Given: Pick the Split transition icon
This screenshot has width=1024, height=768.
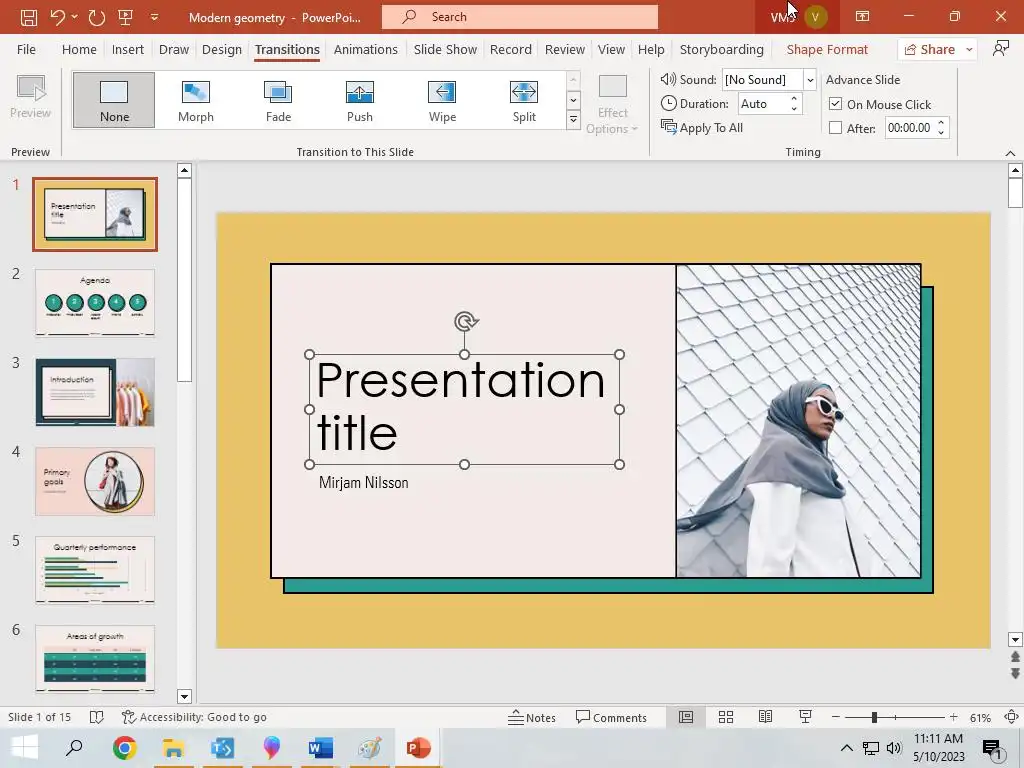Looking at the screenshot, I should 524,99.
